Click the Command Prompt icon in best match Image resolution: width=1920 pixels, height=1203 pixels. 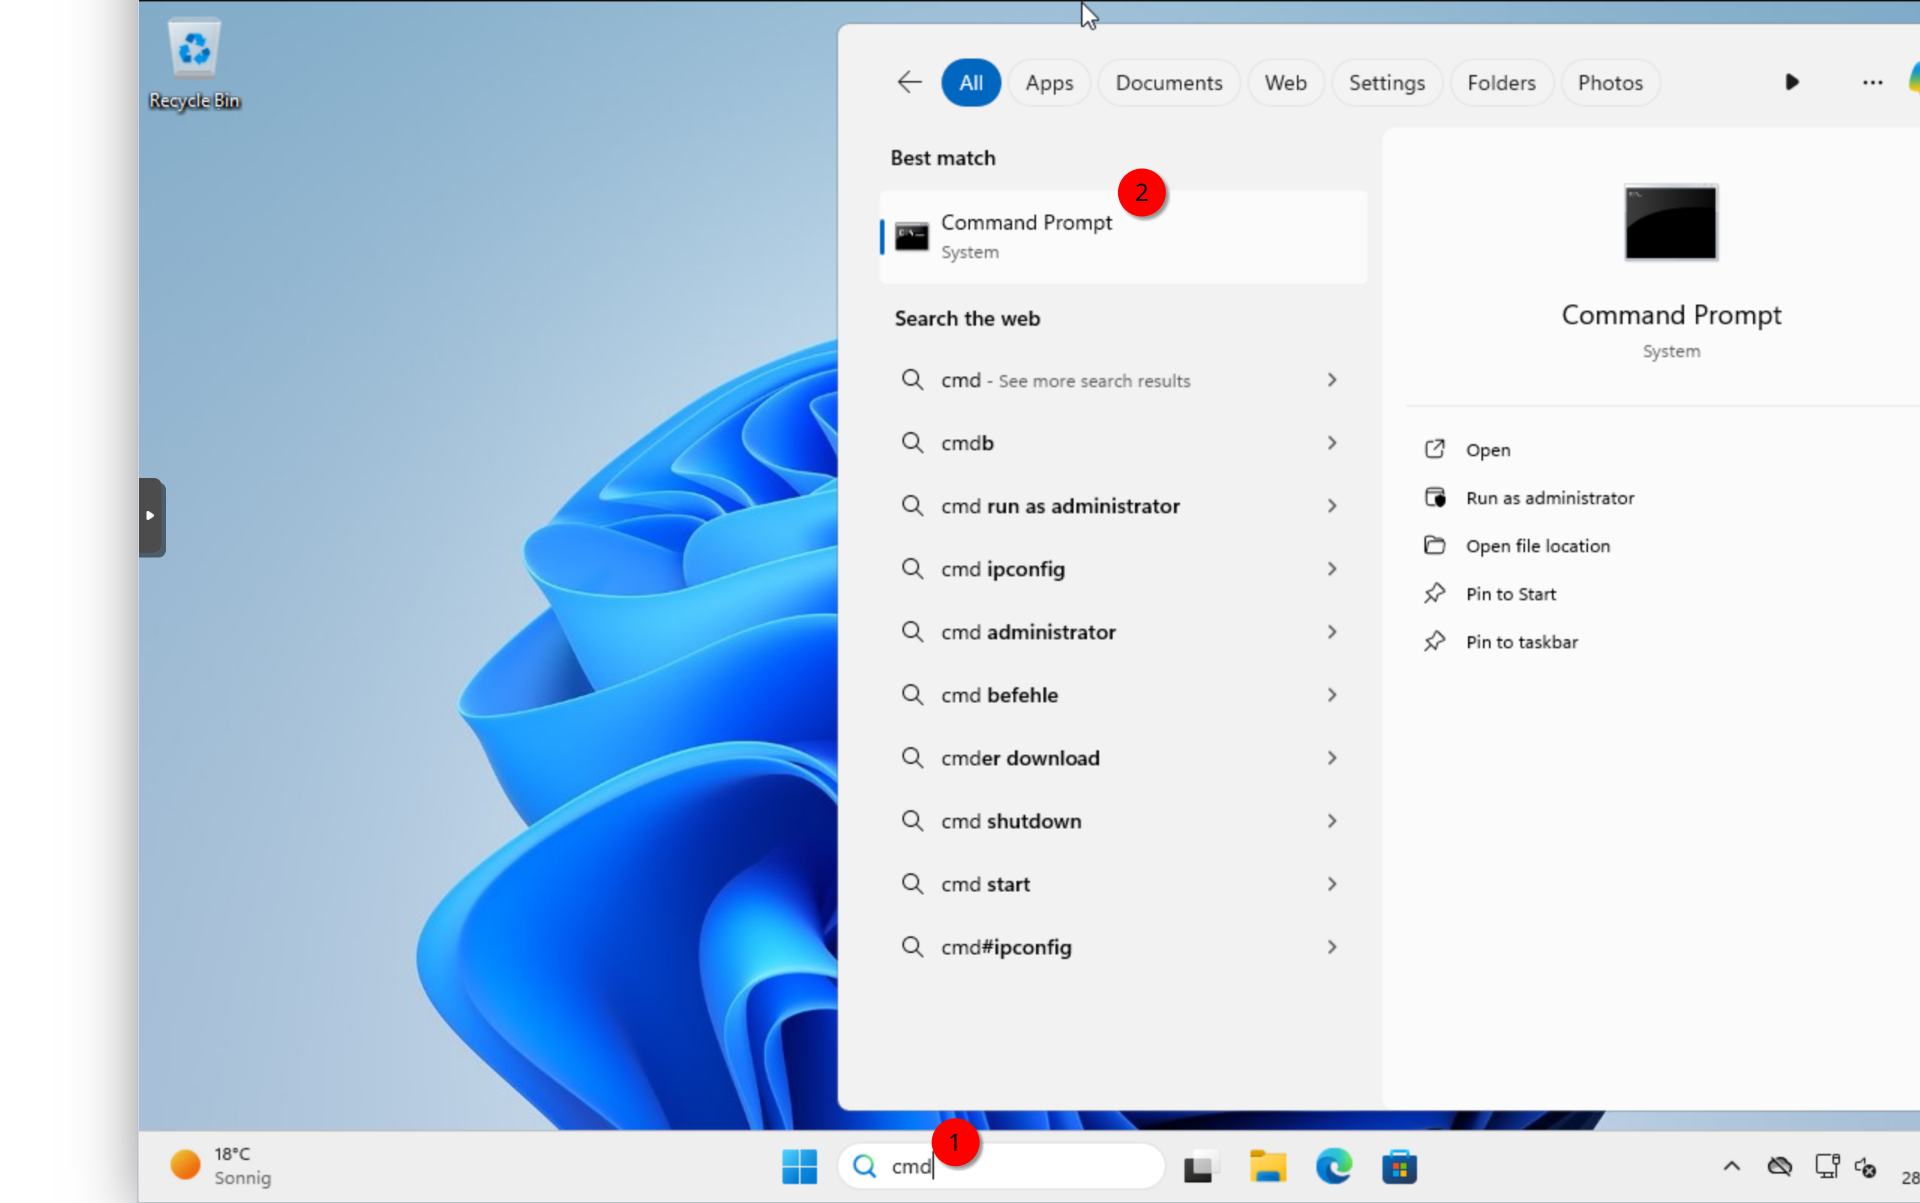click(911, 237)
